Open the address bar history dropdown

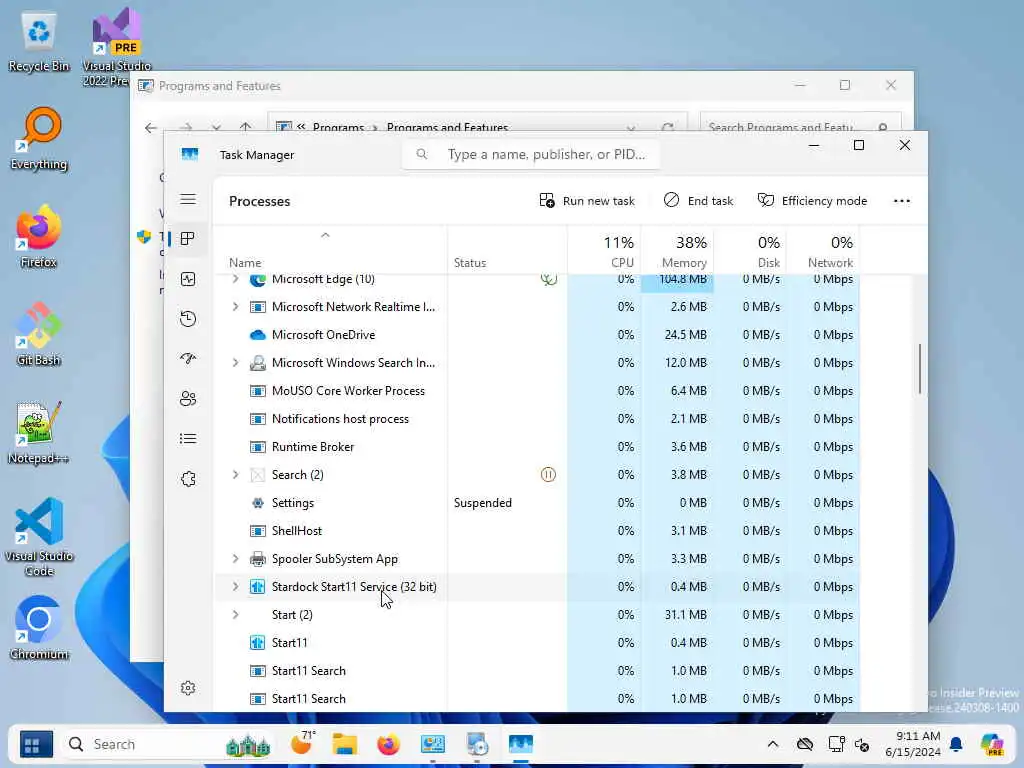coord(630,128)
